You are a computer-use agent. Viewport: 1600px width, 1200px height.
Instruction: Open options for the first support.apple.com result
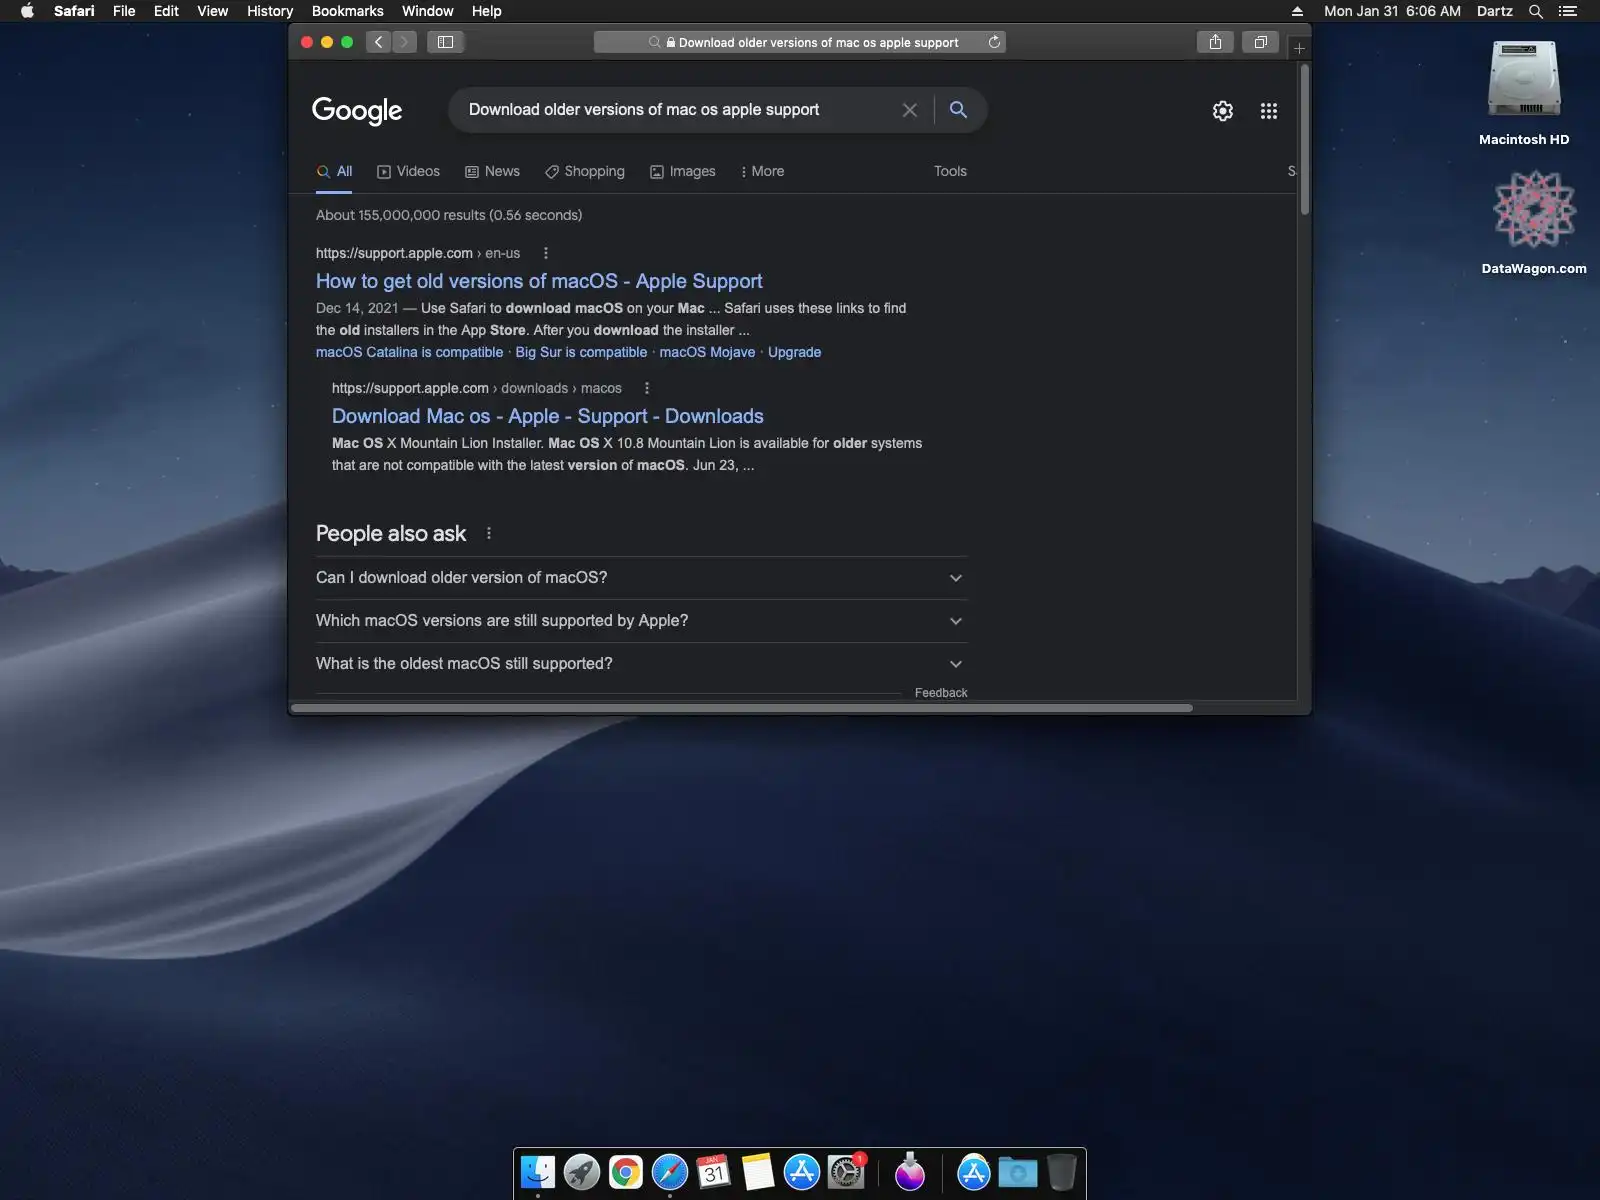click(x=546, y=253)
